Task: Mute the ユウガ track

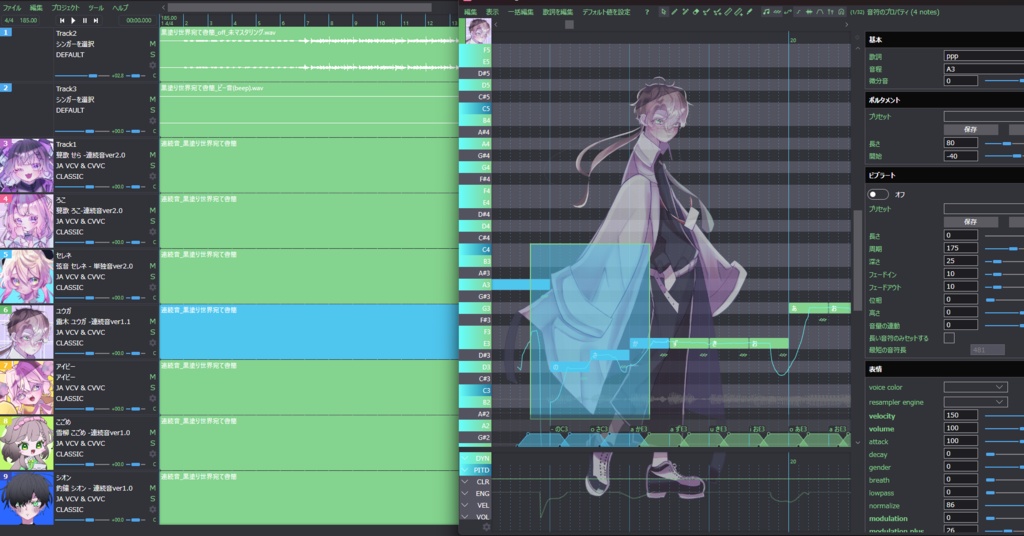Action: tap(153, 321)
